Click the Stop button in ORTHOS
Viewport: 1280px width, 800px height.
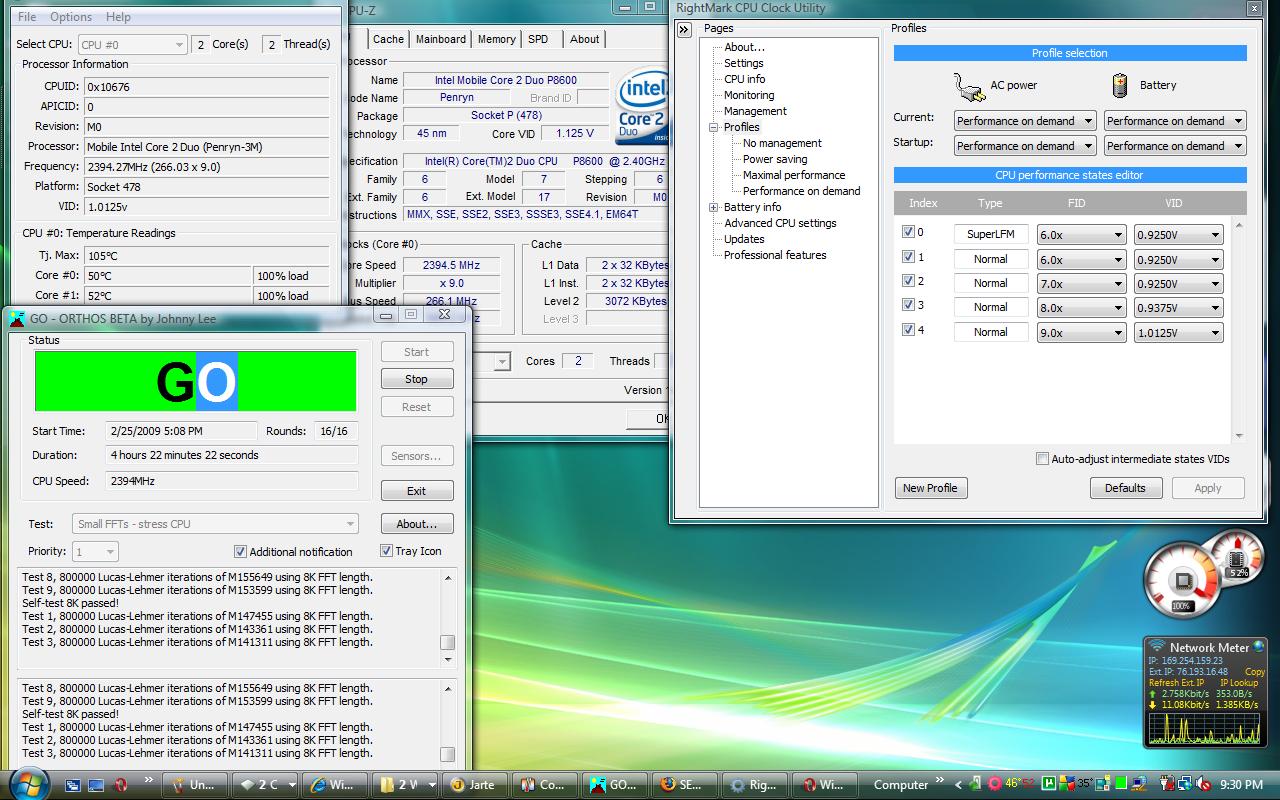pos(417,379)
